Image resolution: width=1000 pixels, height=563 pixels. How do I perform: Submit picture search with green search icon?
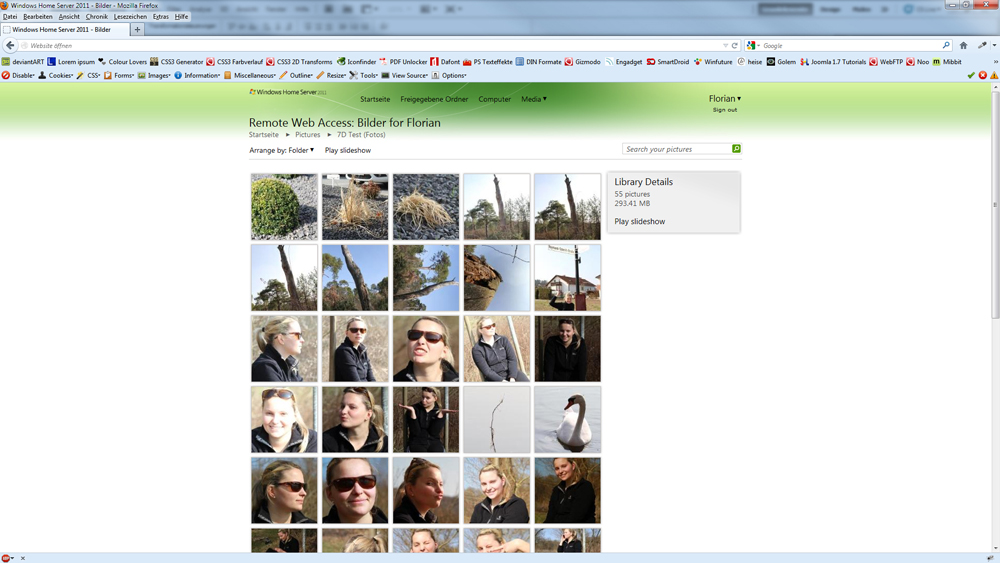click(x=736, y=149)
